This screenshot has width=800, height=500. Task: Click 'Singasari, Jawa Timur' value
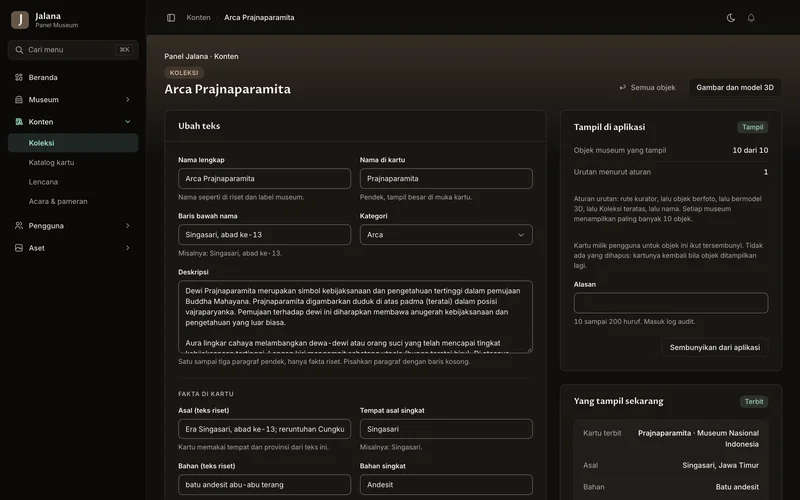pyautogui.click(x=720, y=465)
